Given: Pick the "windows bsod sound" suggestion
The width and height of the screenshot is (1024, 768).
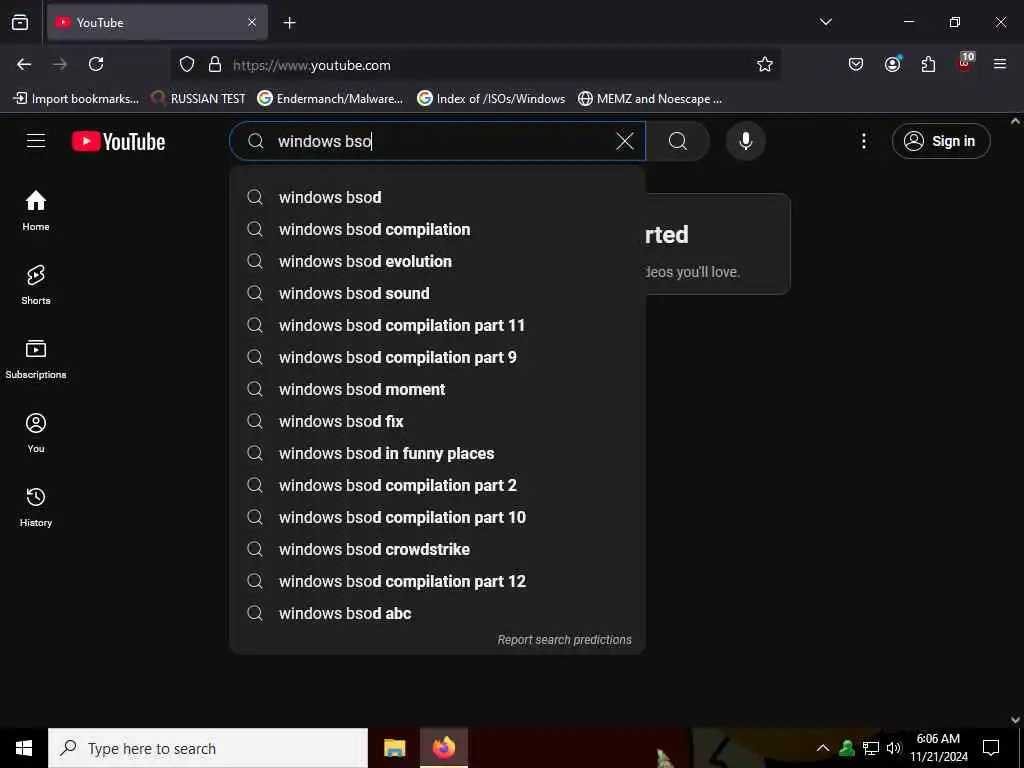Looking at the screenshot, I should [438, 293].
